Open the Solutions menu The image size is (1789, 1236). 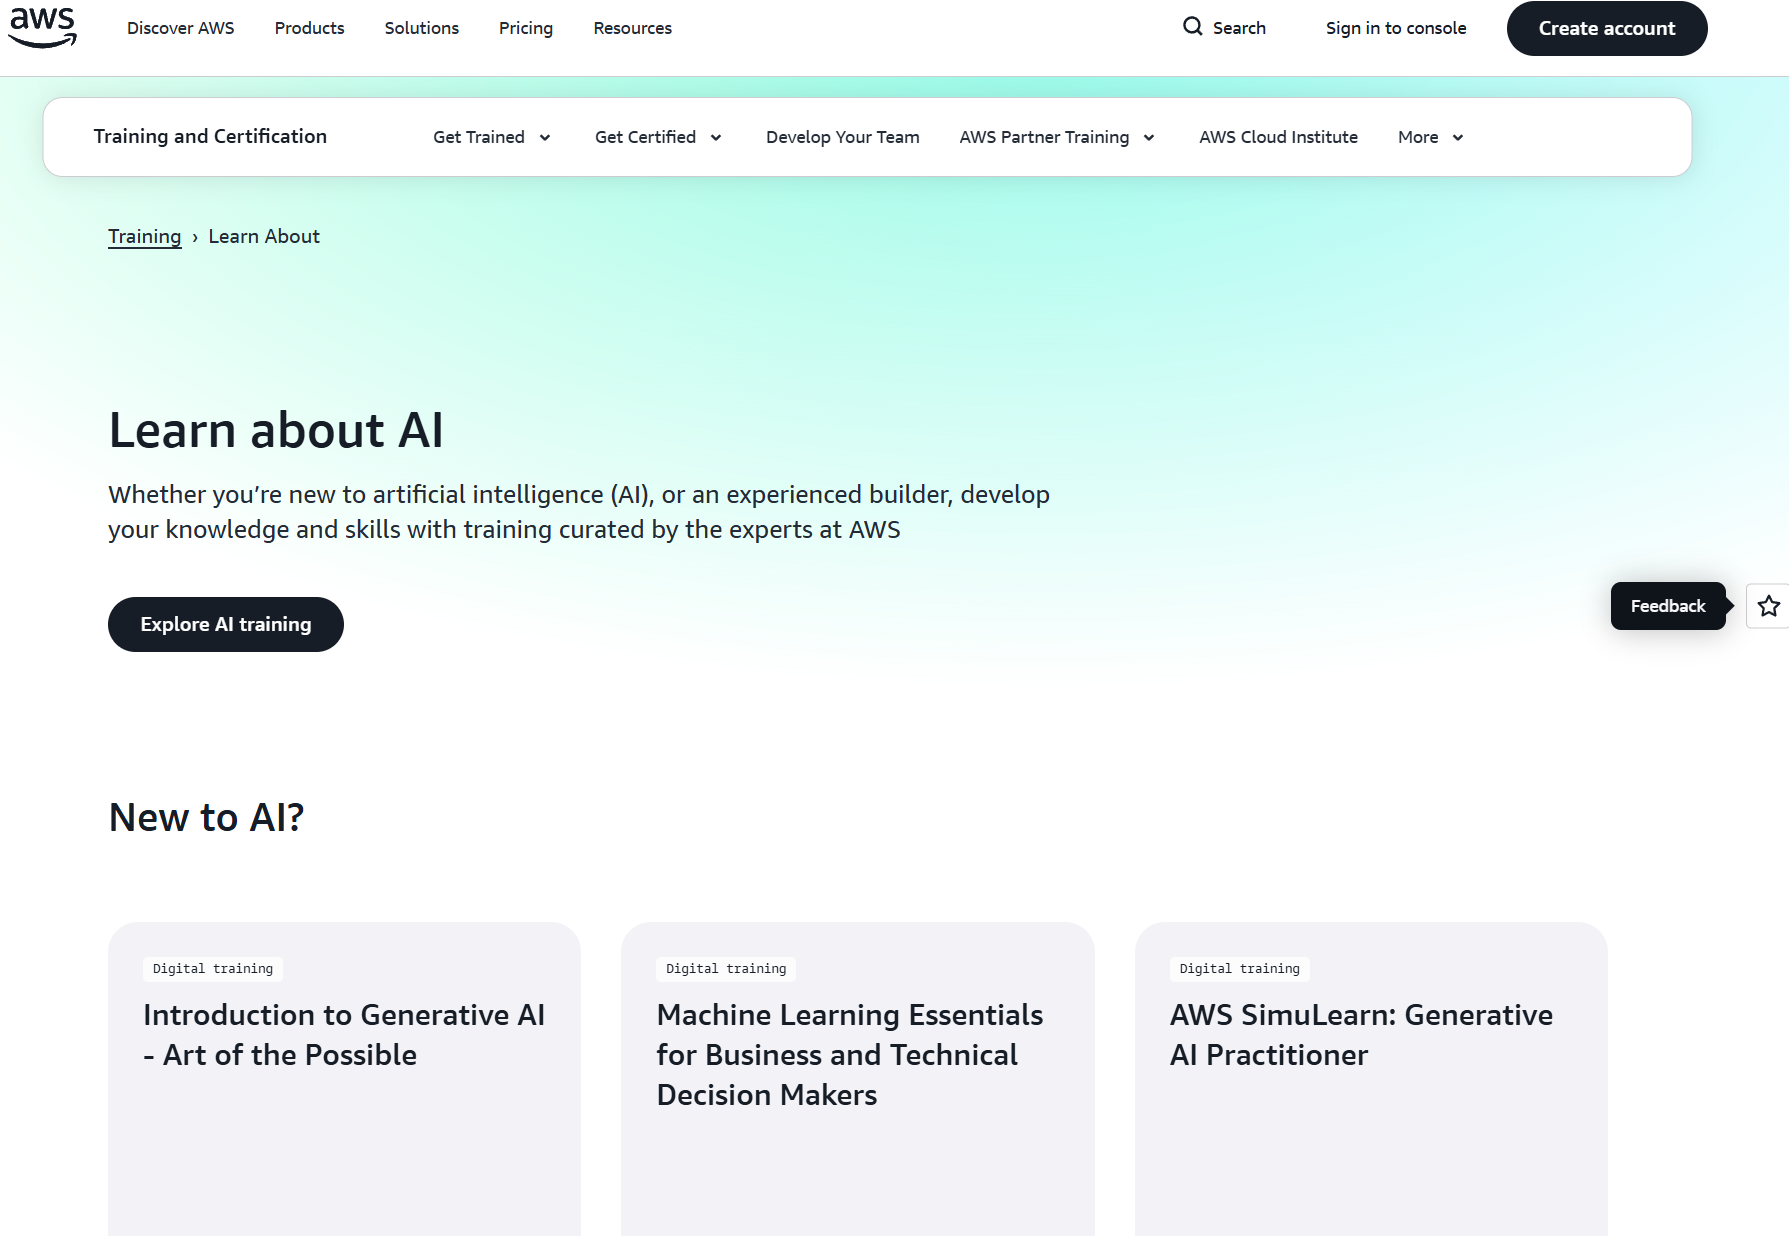point(421,28)
